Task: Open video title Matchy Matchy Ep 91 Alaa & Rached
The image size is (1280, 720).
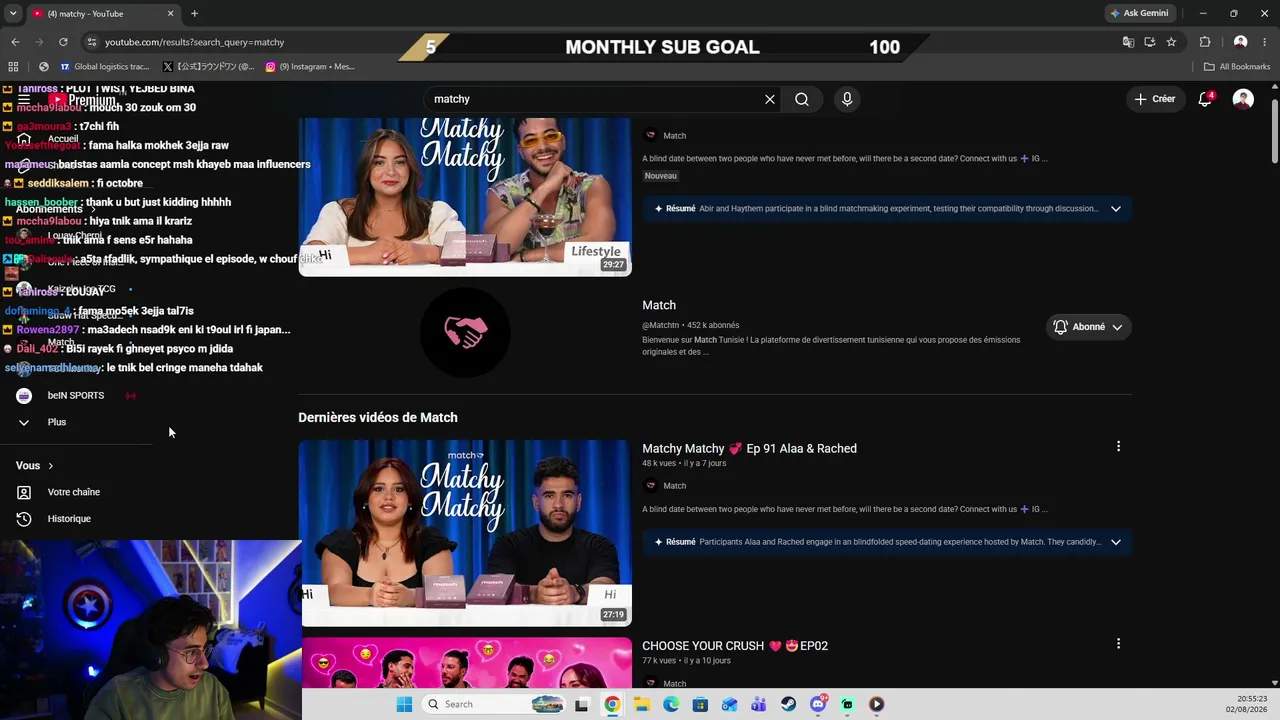Action: [749, 448]
